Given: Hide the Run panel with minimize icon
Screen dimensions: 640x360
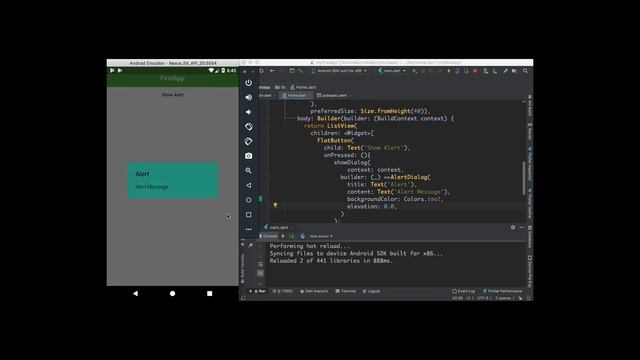Looking at the screenshot, I should coord(522,227).
